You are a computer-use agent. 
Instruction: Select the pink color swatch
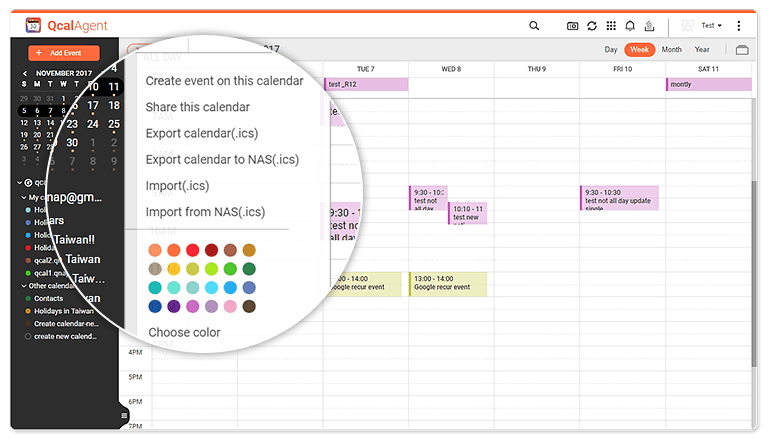[x=230, y=307]
